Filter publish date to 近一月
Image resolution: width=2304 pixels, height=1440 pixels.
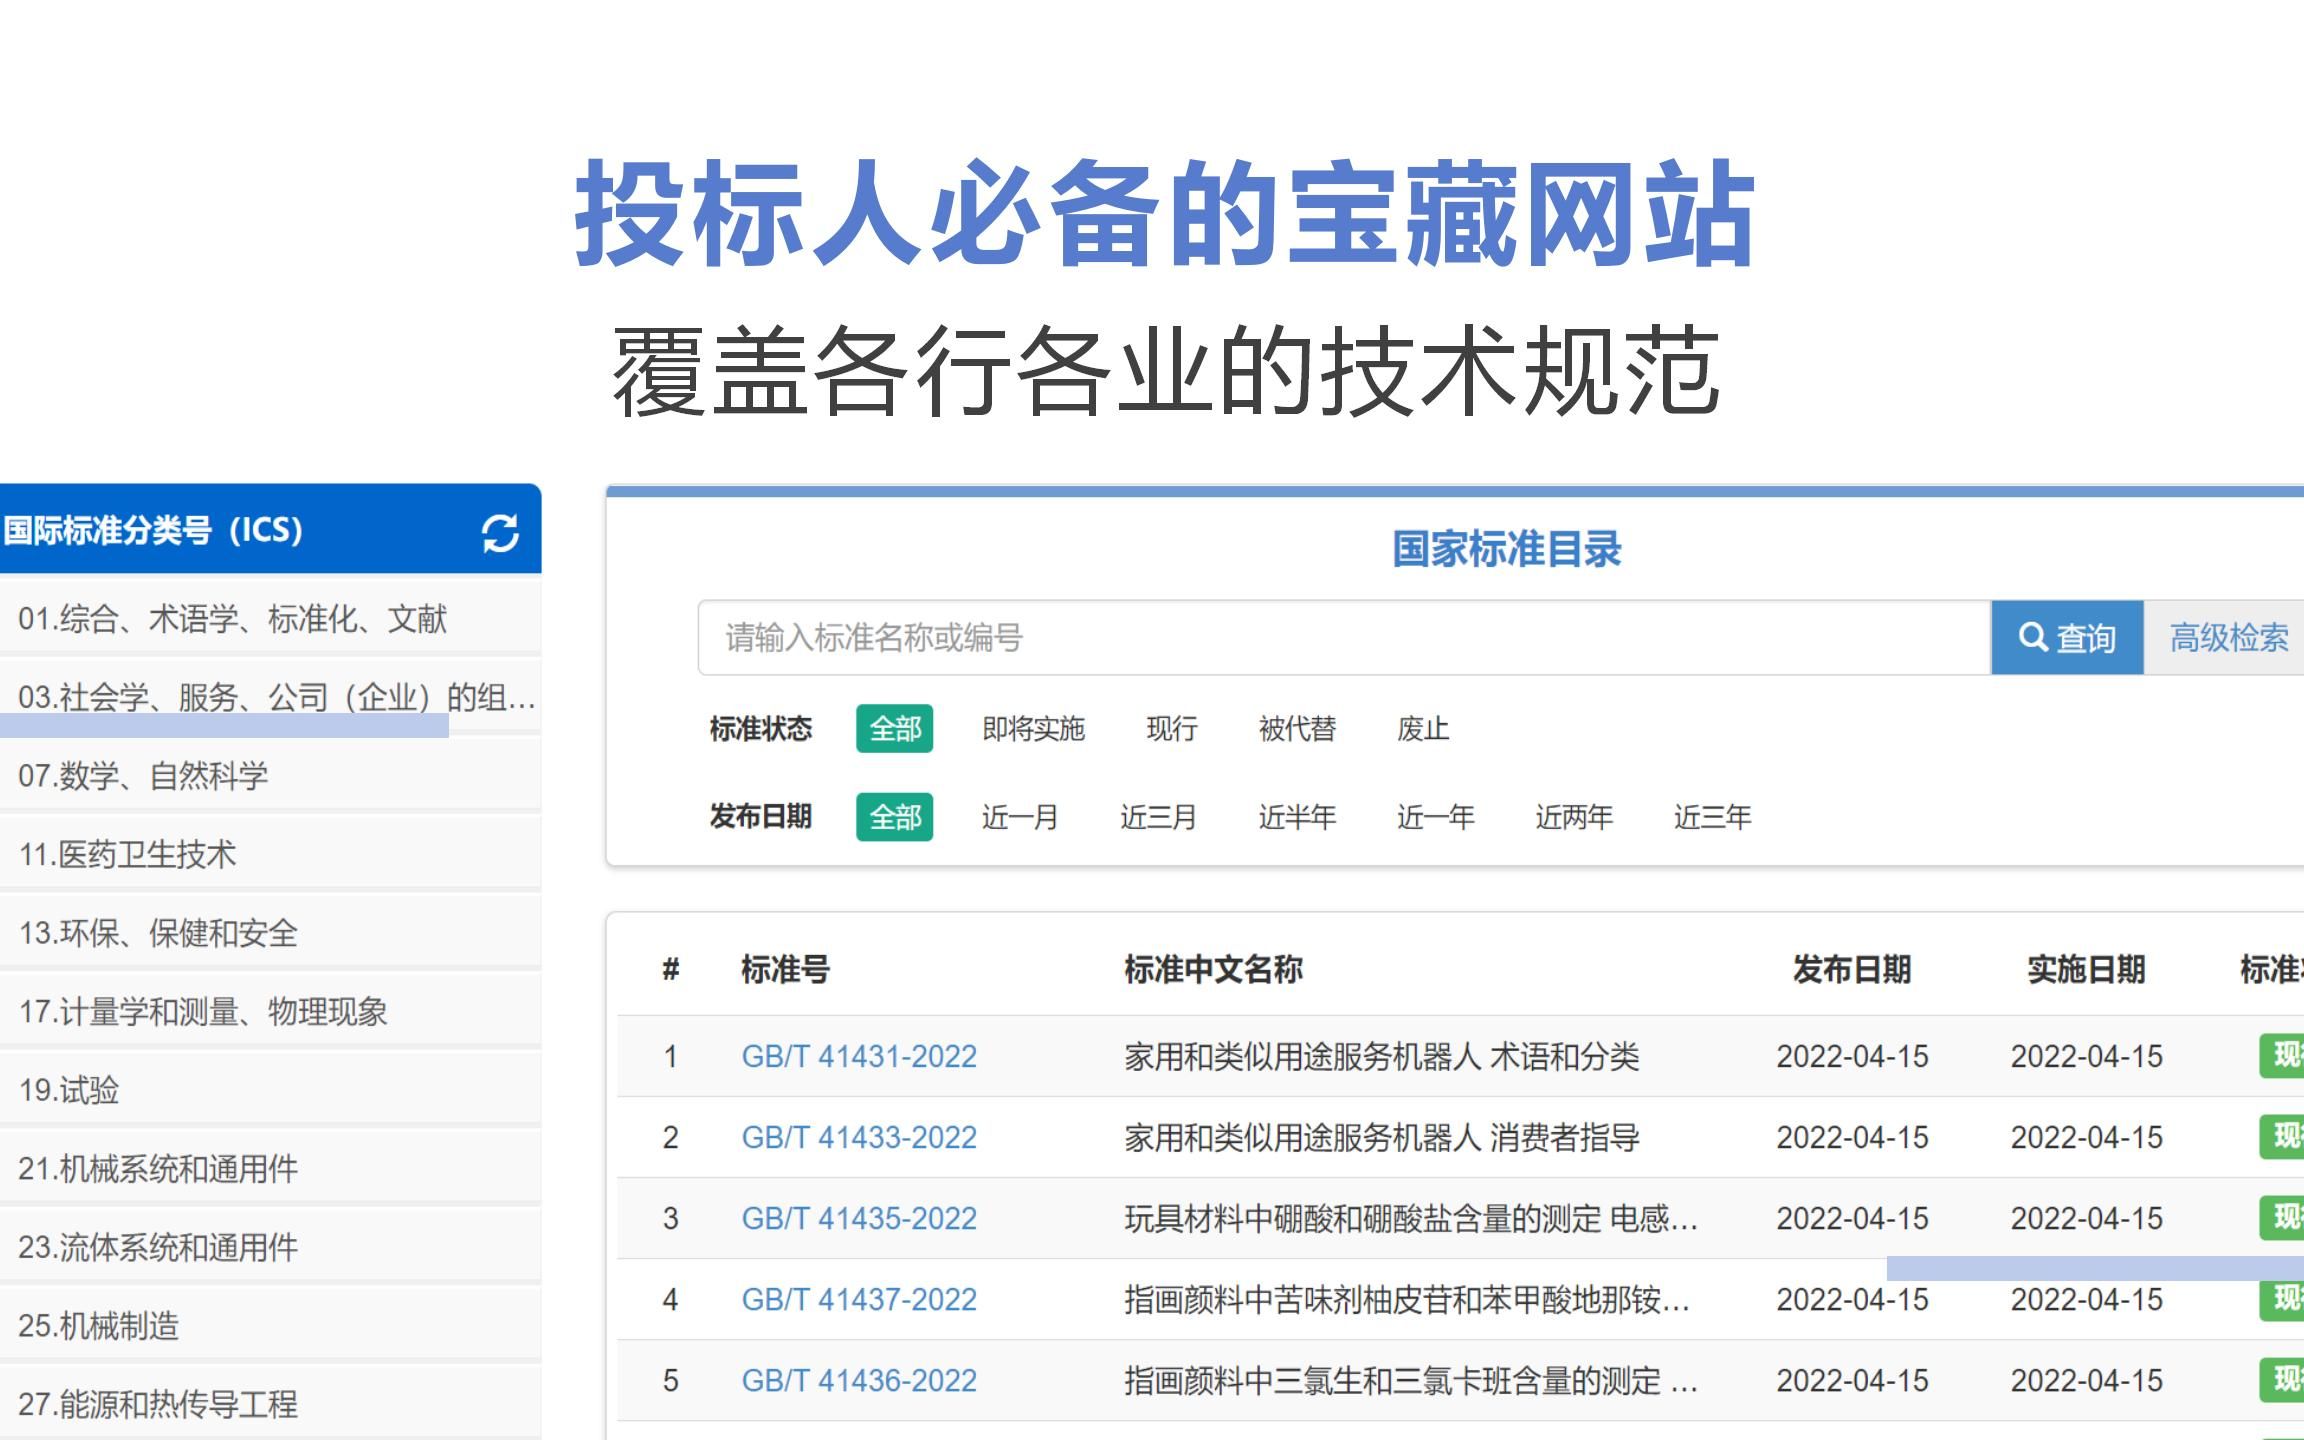[1019, 817]
